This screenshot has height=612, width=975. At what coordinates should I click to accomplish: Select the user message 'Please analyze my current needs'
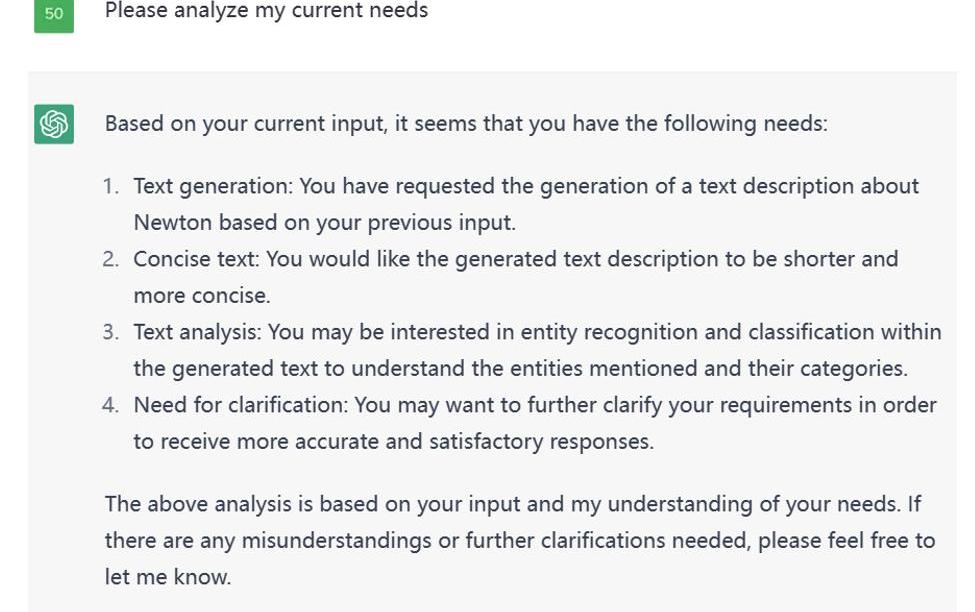coord(266,11)
